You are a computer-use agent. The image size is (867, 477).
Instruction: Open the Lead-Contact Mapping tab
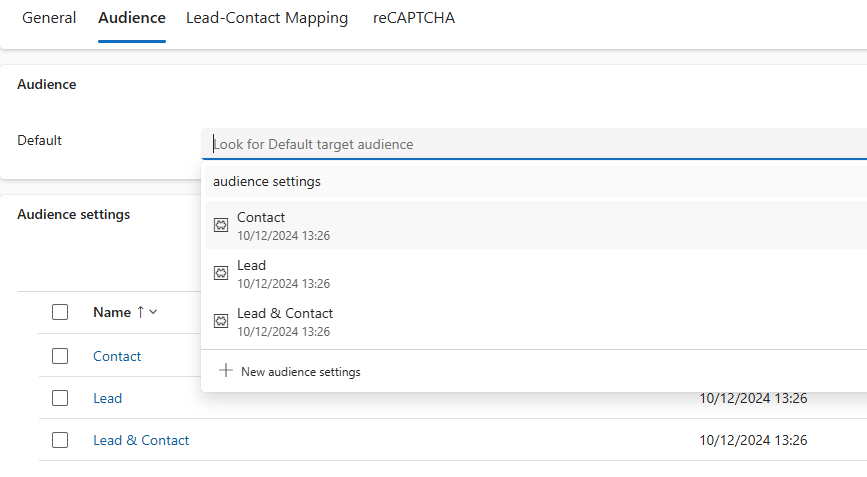point(267,18)
